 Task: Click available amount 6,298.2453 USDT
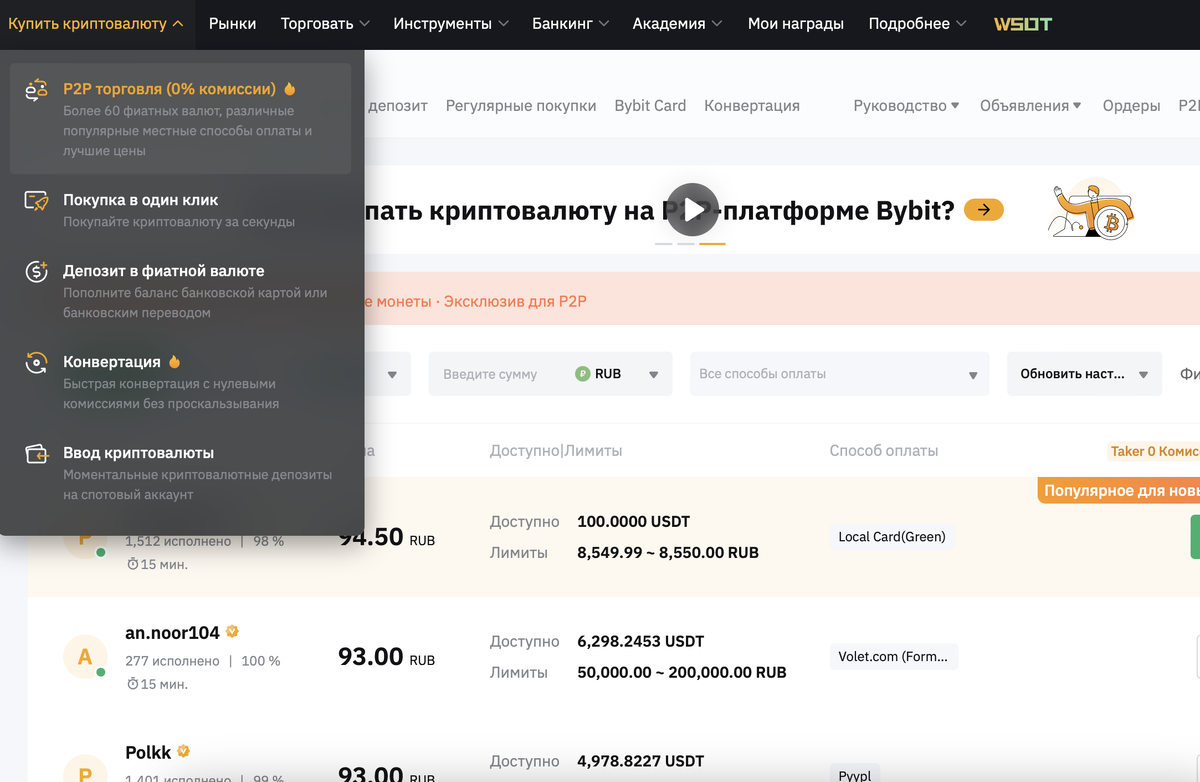click(x=640, y=641)
